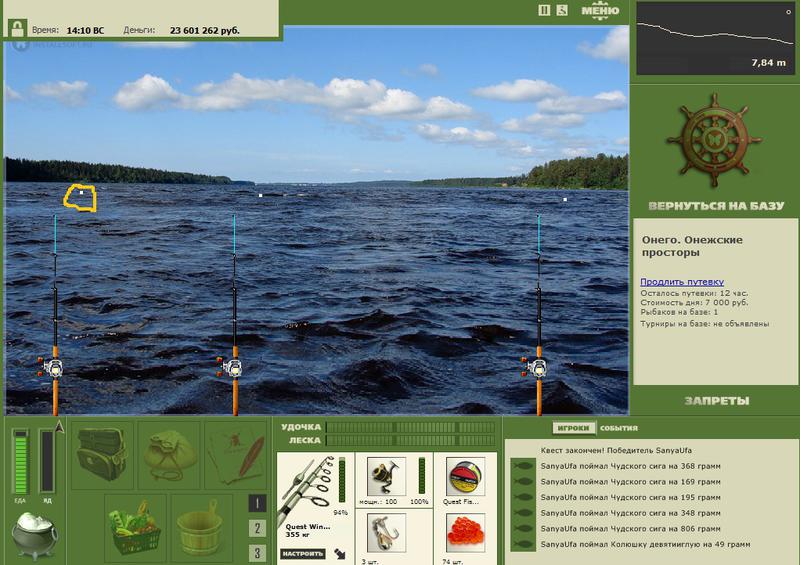Click the hook item with 3 шт.
The height and width of the screenshot is (565, 800).
tap(386, 533)
